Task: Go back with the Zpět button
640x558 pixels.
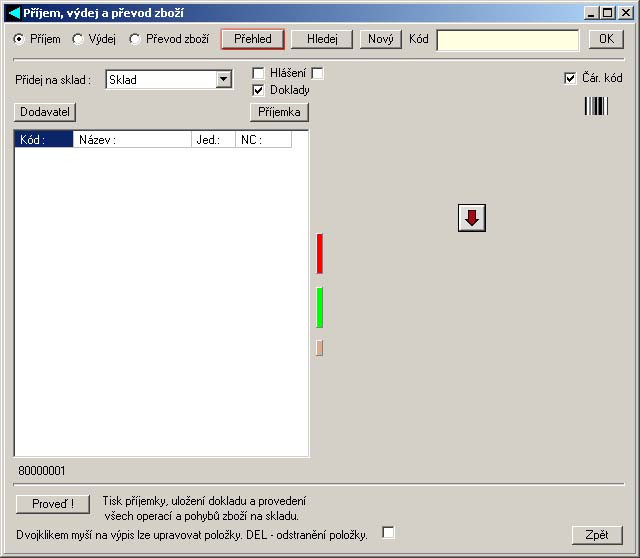Action: pos(597,535)
